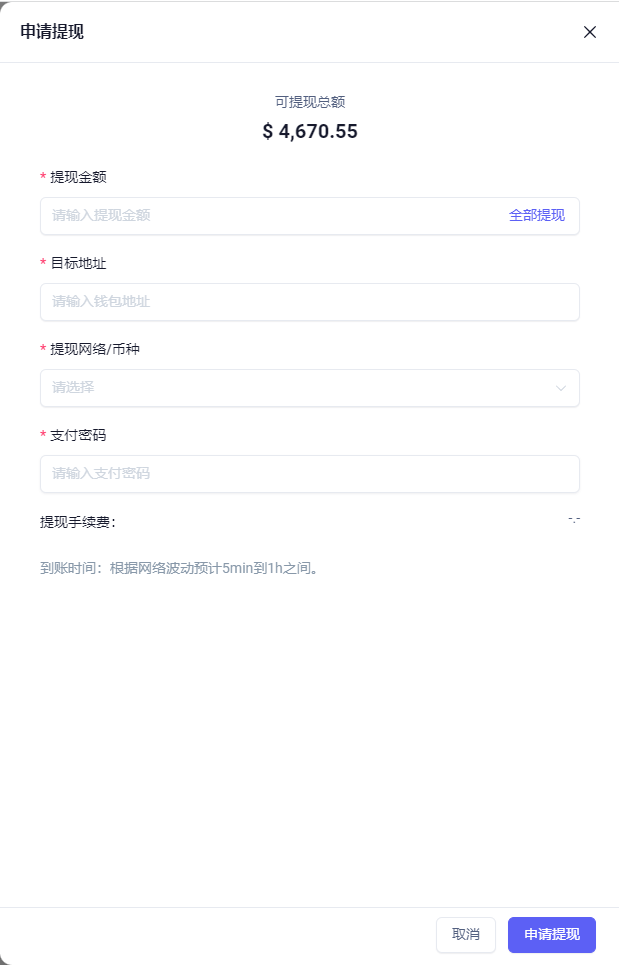Focus the 请输入提现金额 amount field
Viewport: 619px width, 965px height.
(271, 215)
